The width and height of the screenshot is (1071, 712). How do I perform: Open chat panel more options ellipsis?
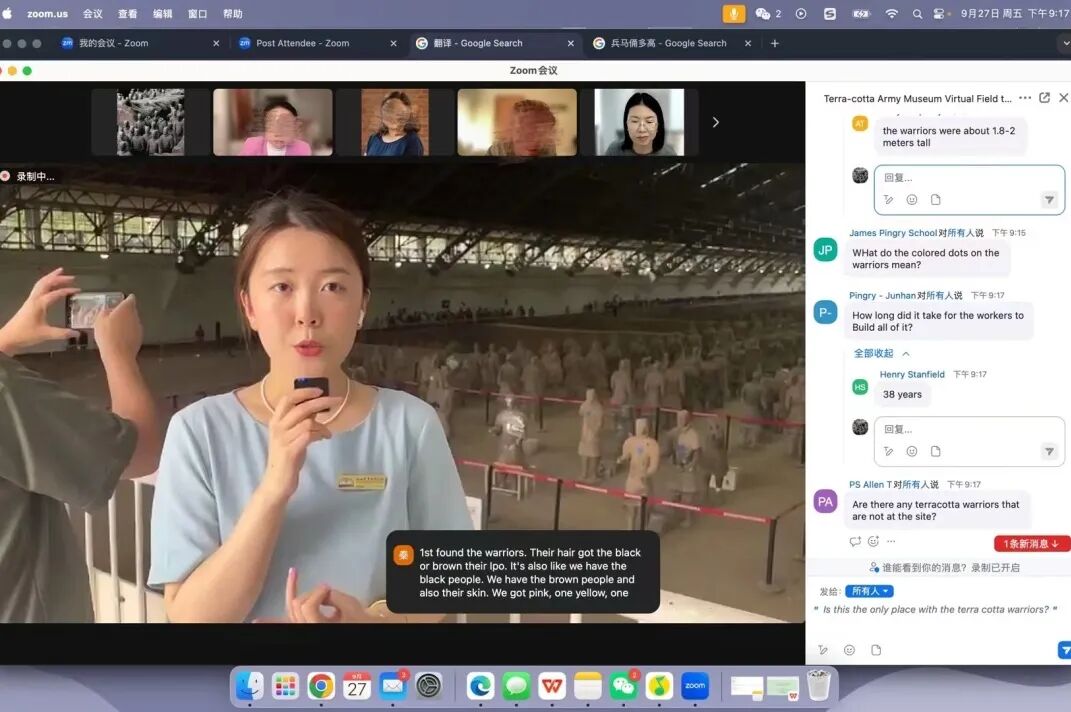coord(1024,98)
